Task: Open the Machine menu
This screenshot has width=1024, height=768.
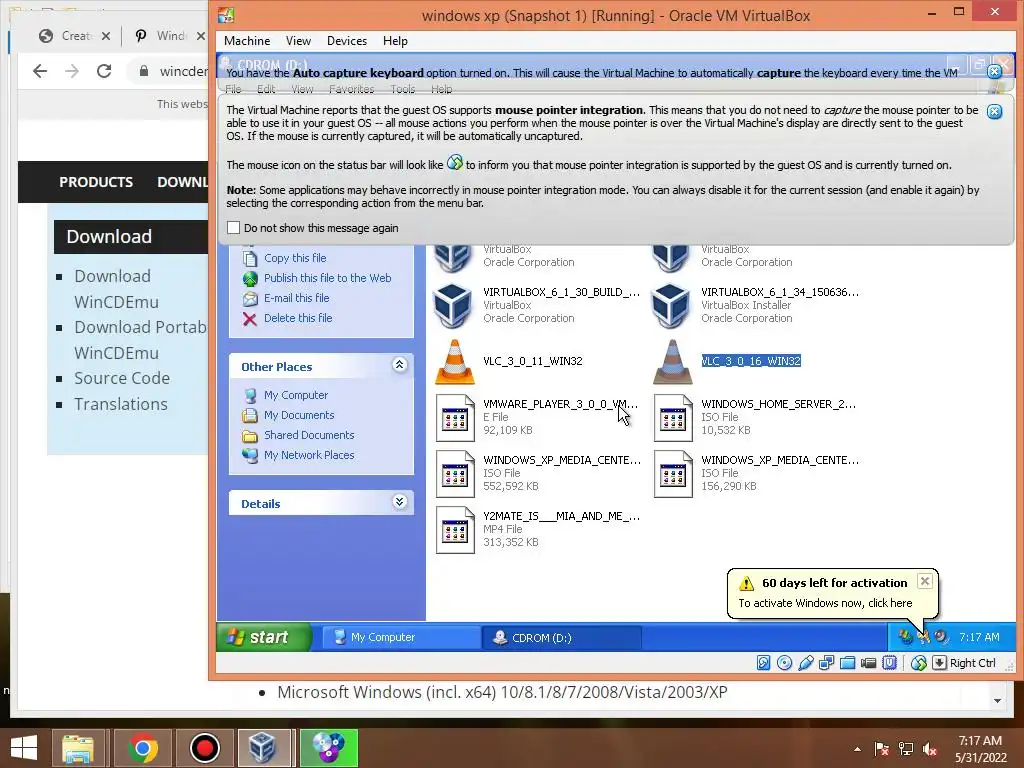Action: [247, 40]
